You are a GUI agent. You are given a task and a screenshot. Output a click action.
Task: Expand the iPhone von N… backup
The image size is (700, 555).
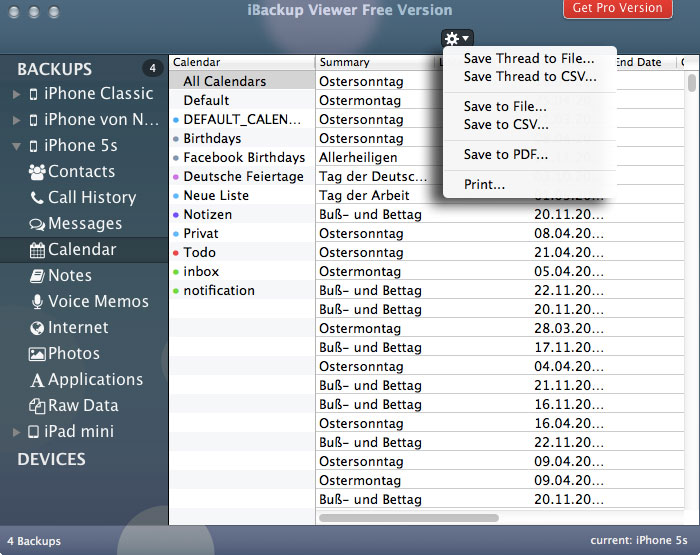(x=17, y=120)
